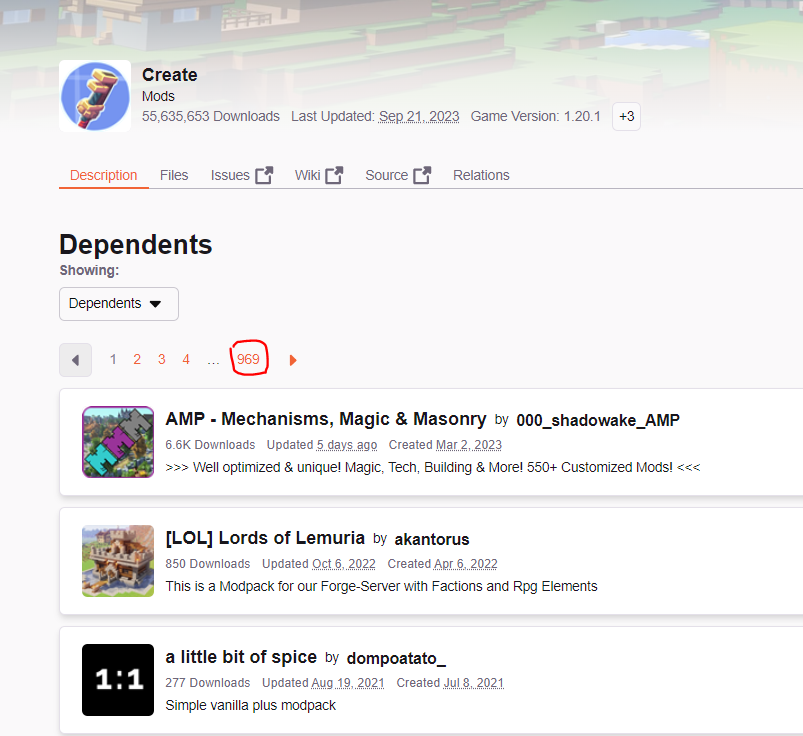The image size is (803, 736).
Task: Open the AMP modpack thumbnail
Action: 118,442
